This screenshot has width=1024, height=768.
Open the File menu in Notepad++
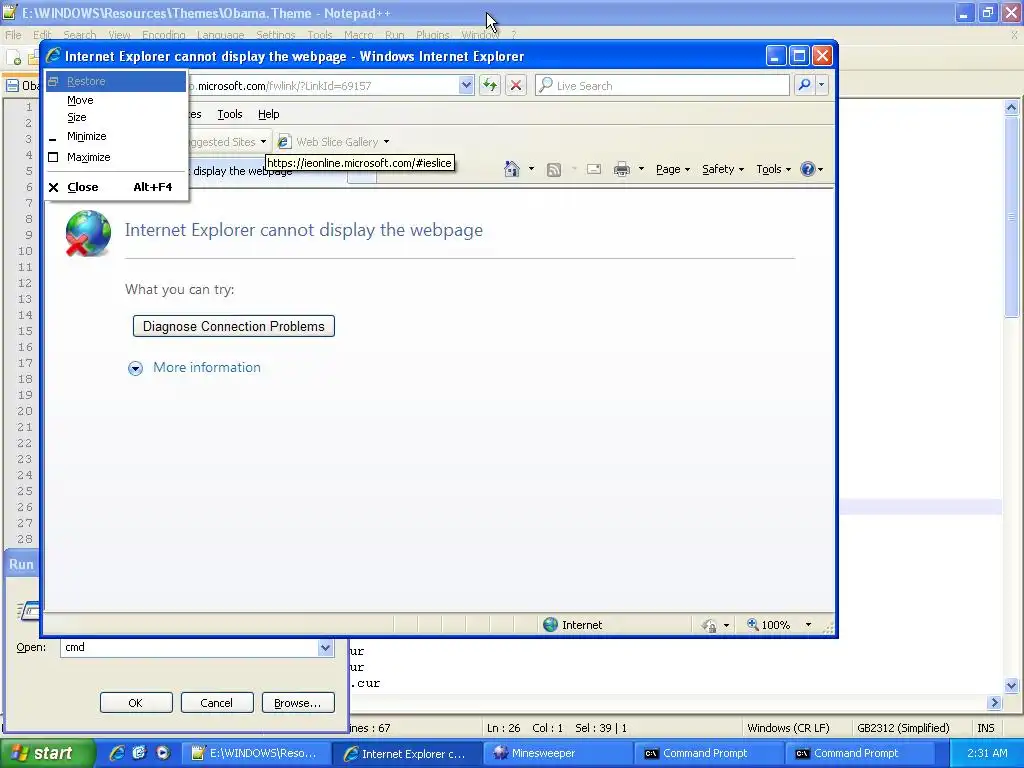point(13,35)
